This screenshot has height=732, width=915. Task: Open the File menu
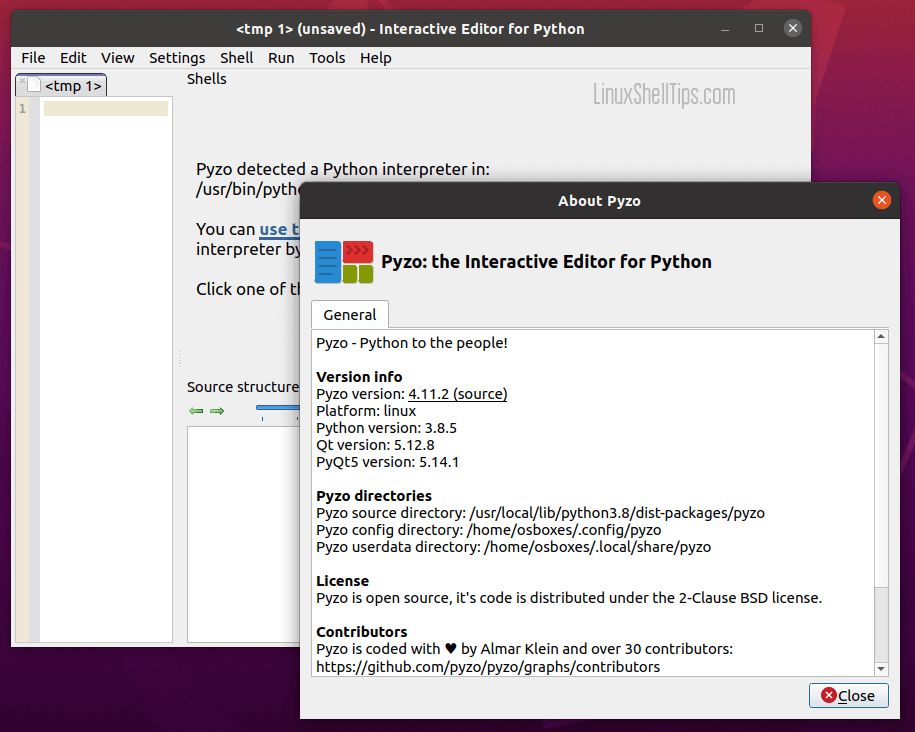33,58
